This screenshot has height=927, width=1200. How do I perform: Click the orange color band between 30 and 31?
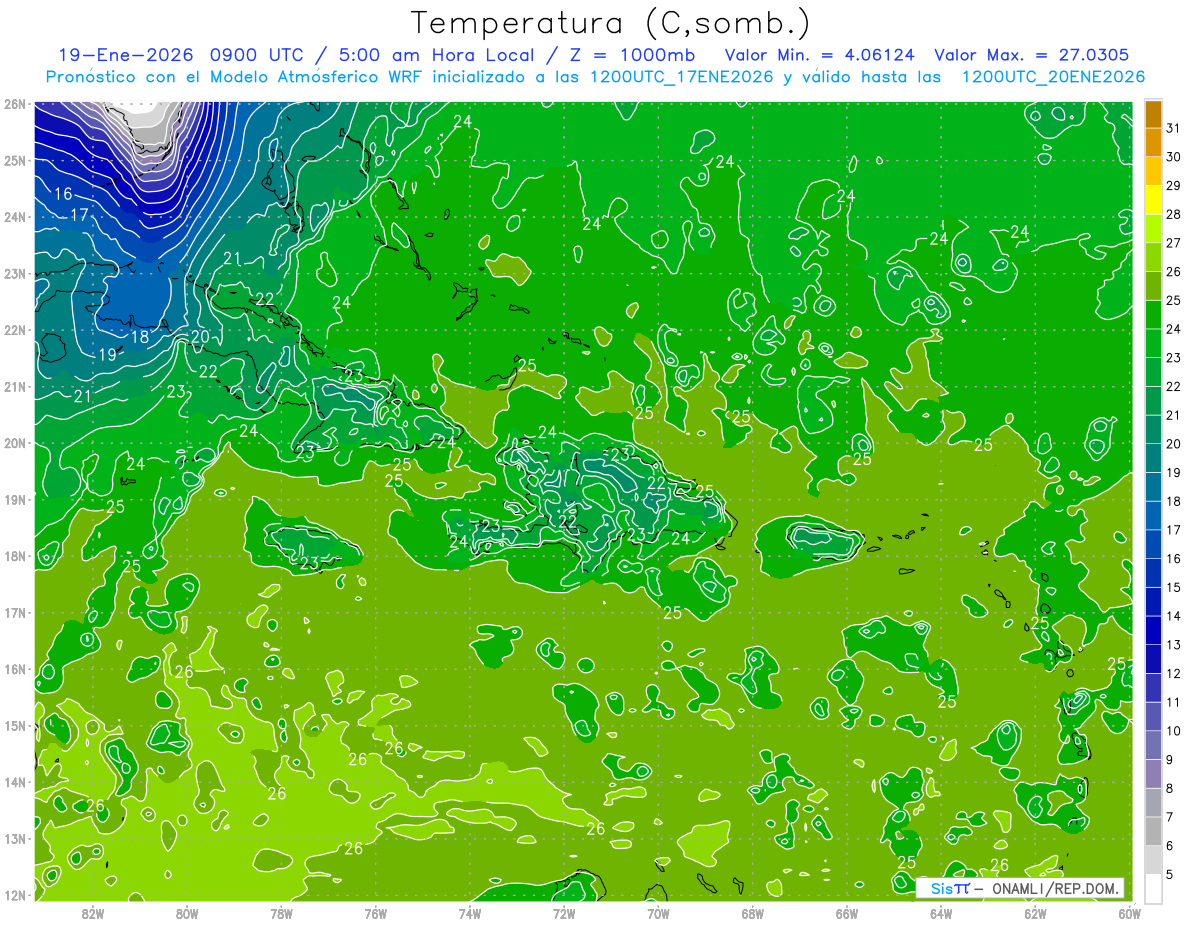pos(1153,143)
